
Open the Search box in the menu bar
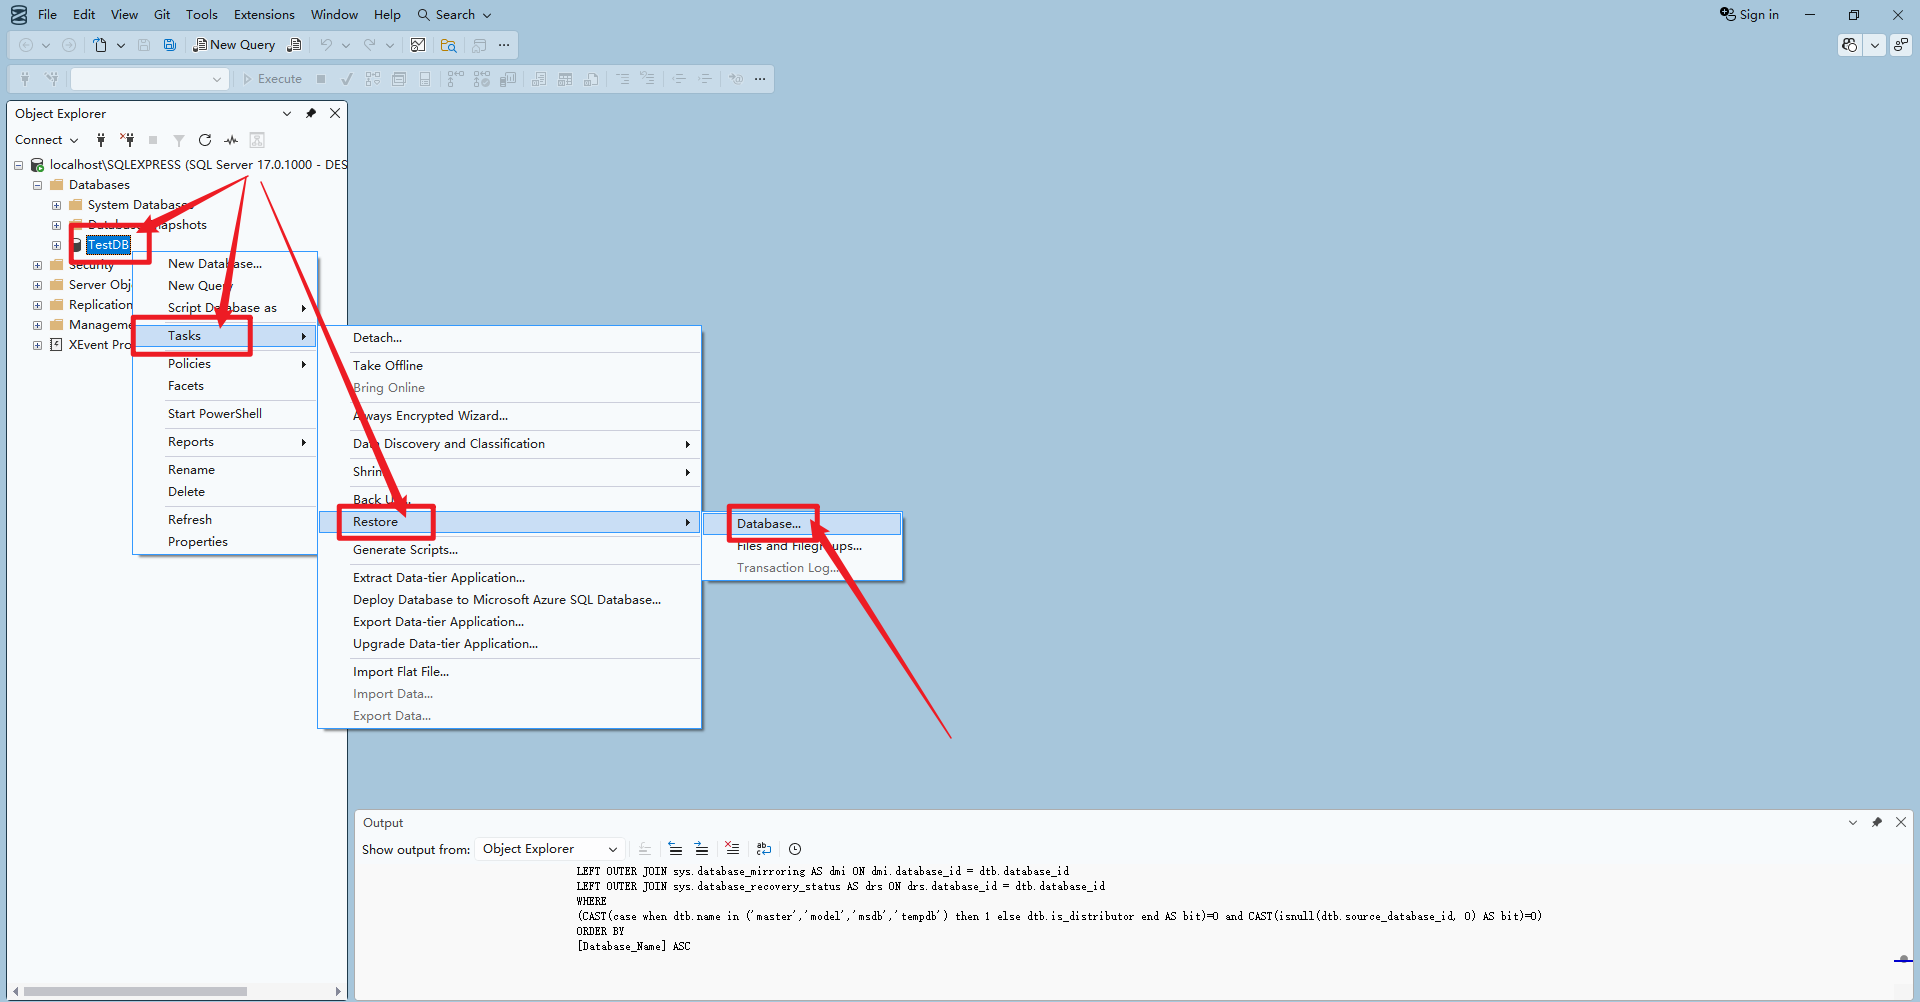point(455,15)
